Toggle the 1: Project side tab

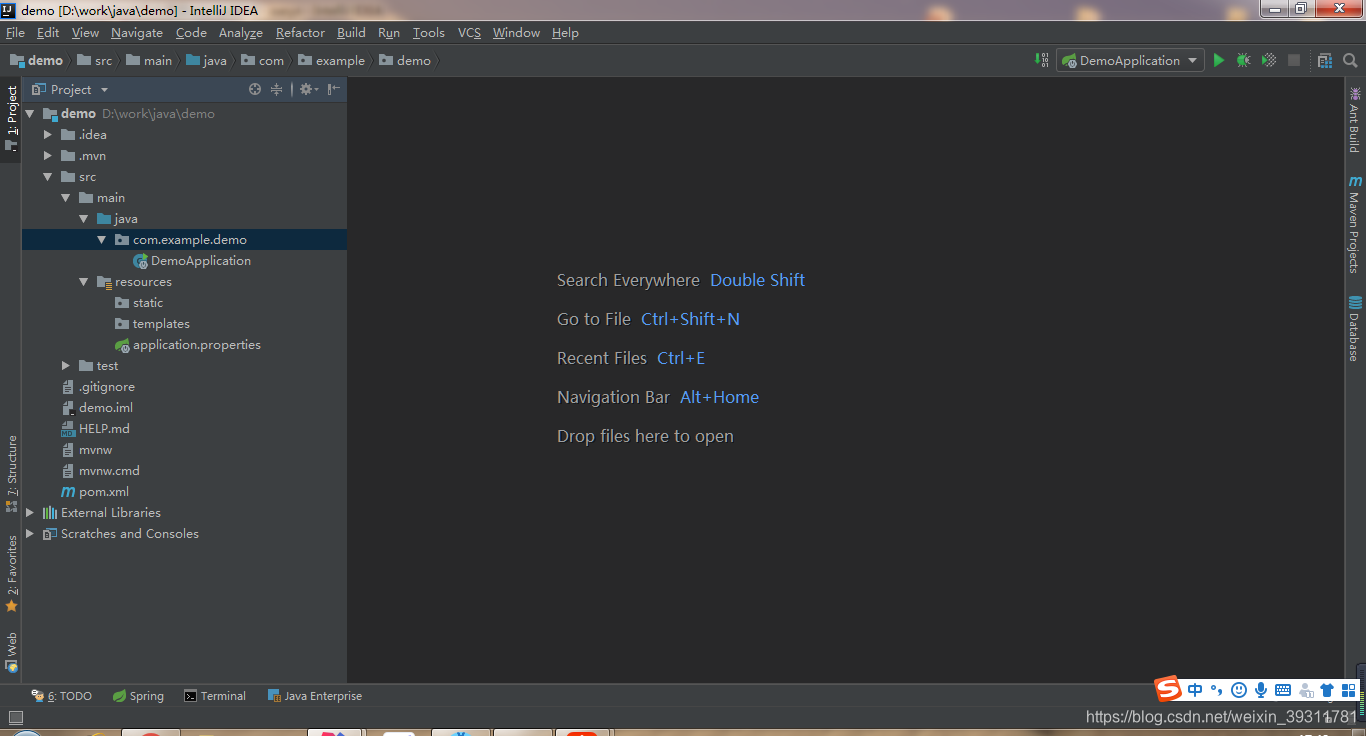pos(11,119)
